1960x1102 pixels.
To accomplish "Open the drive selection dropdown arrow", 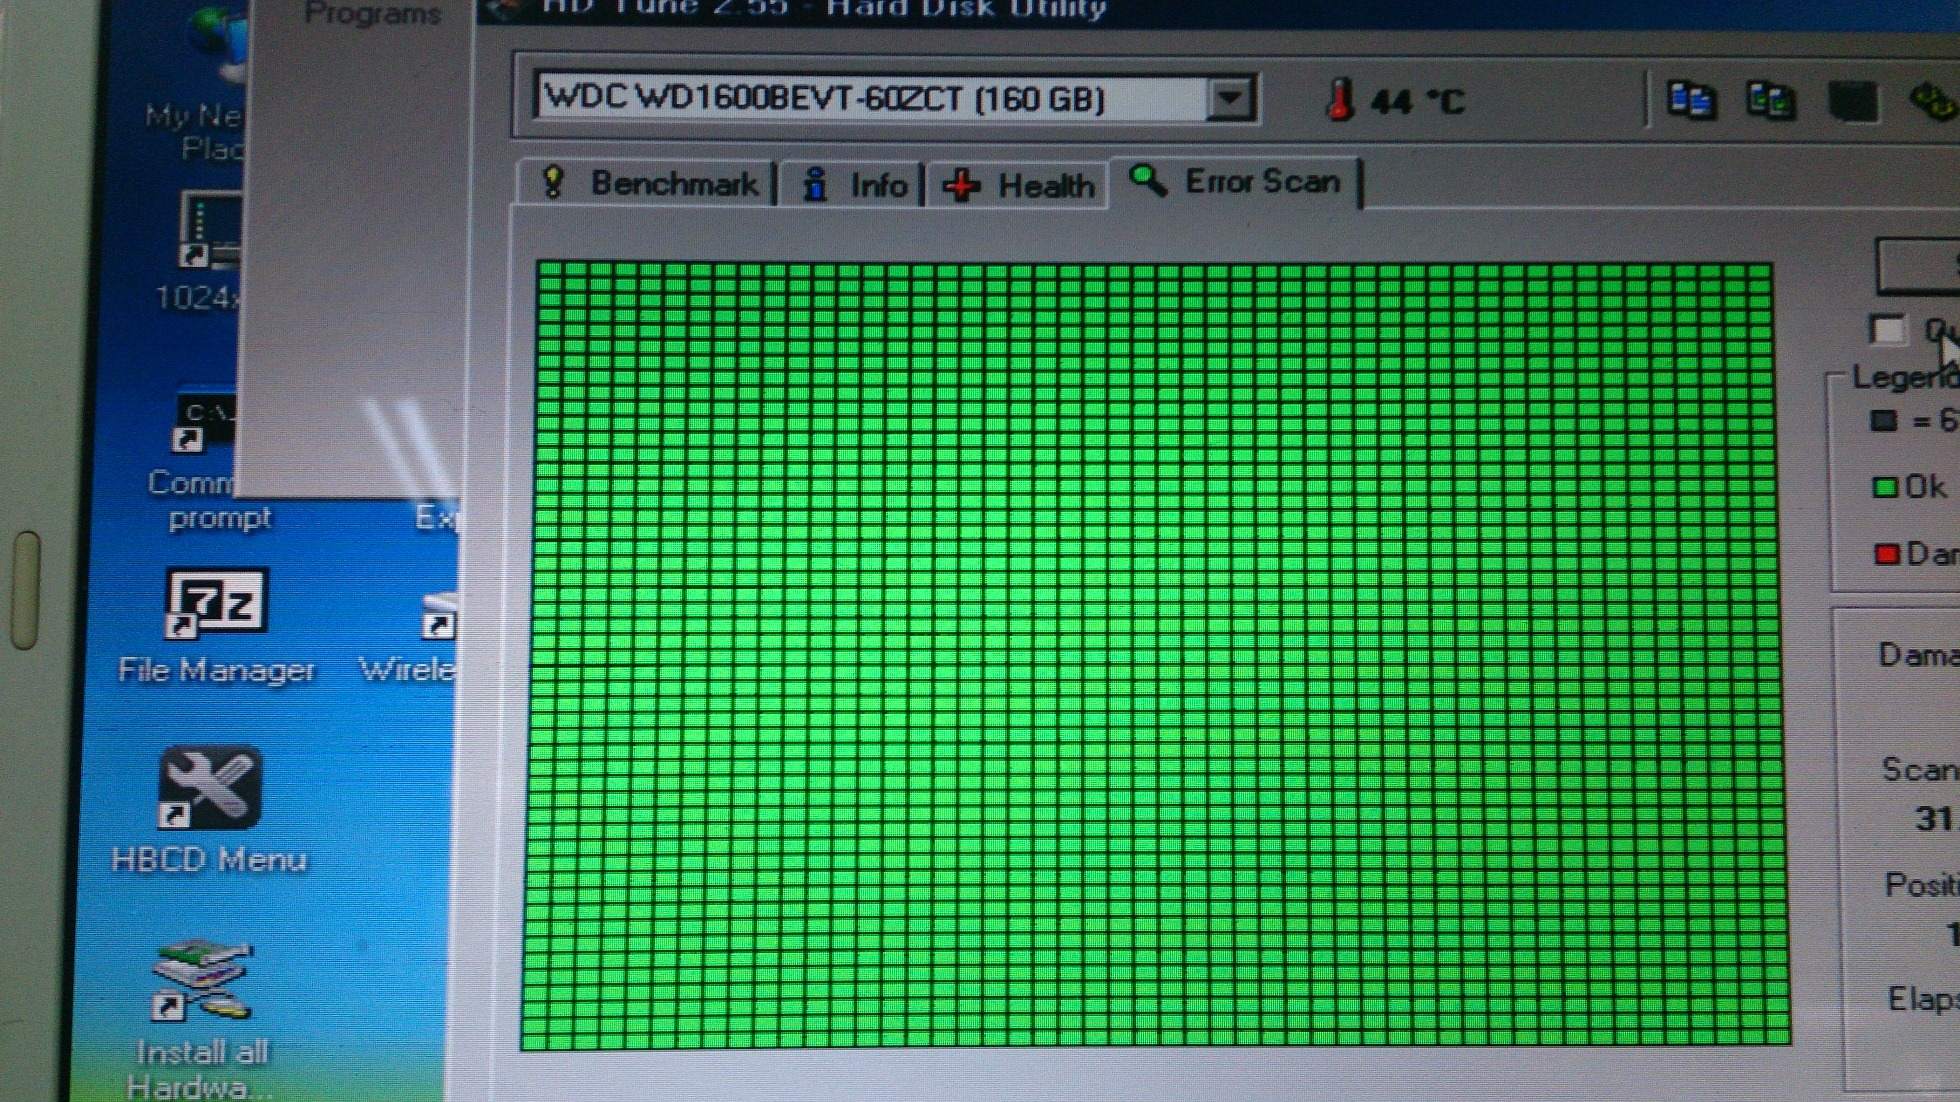I will tap(1231, 99).
